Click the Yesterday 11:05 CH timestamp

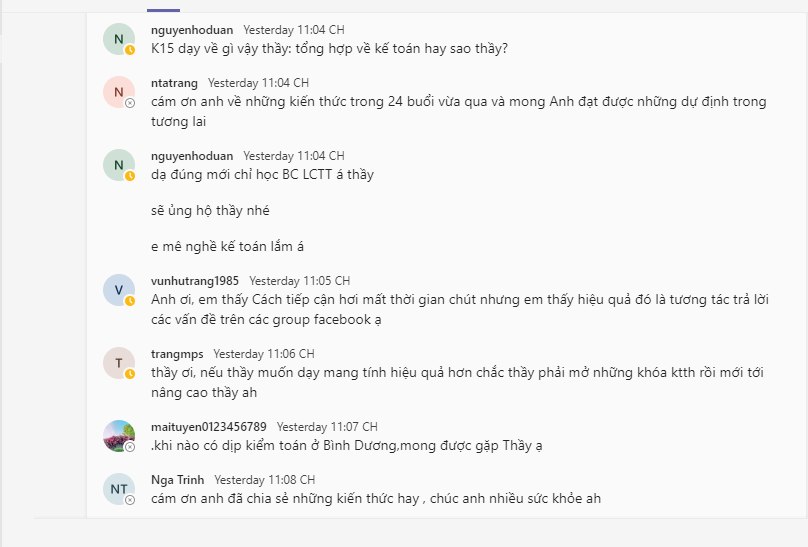pyautogui.click(x=299, y=281)
